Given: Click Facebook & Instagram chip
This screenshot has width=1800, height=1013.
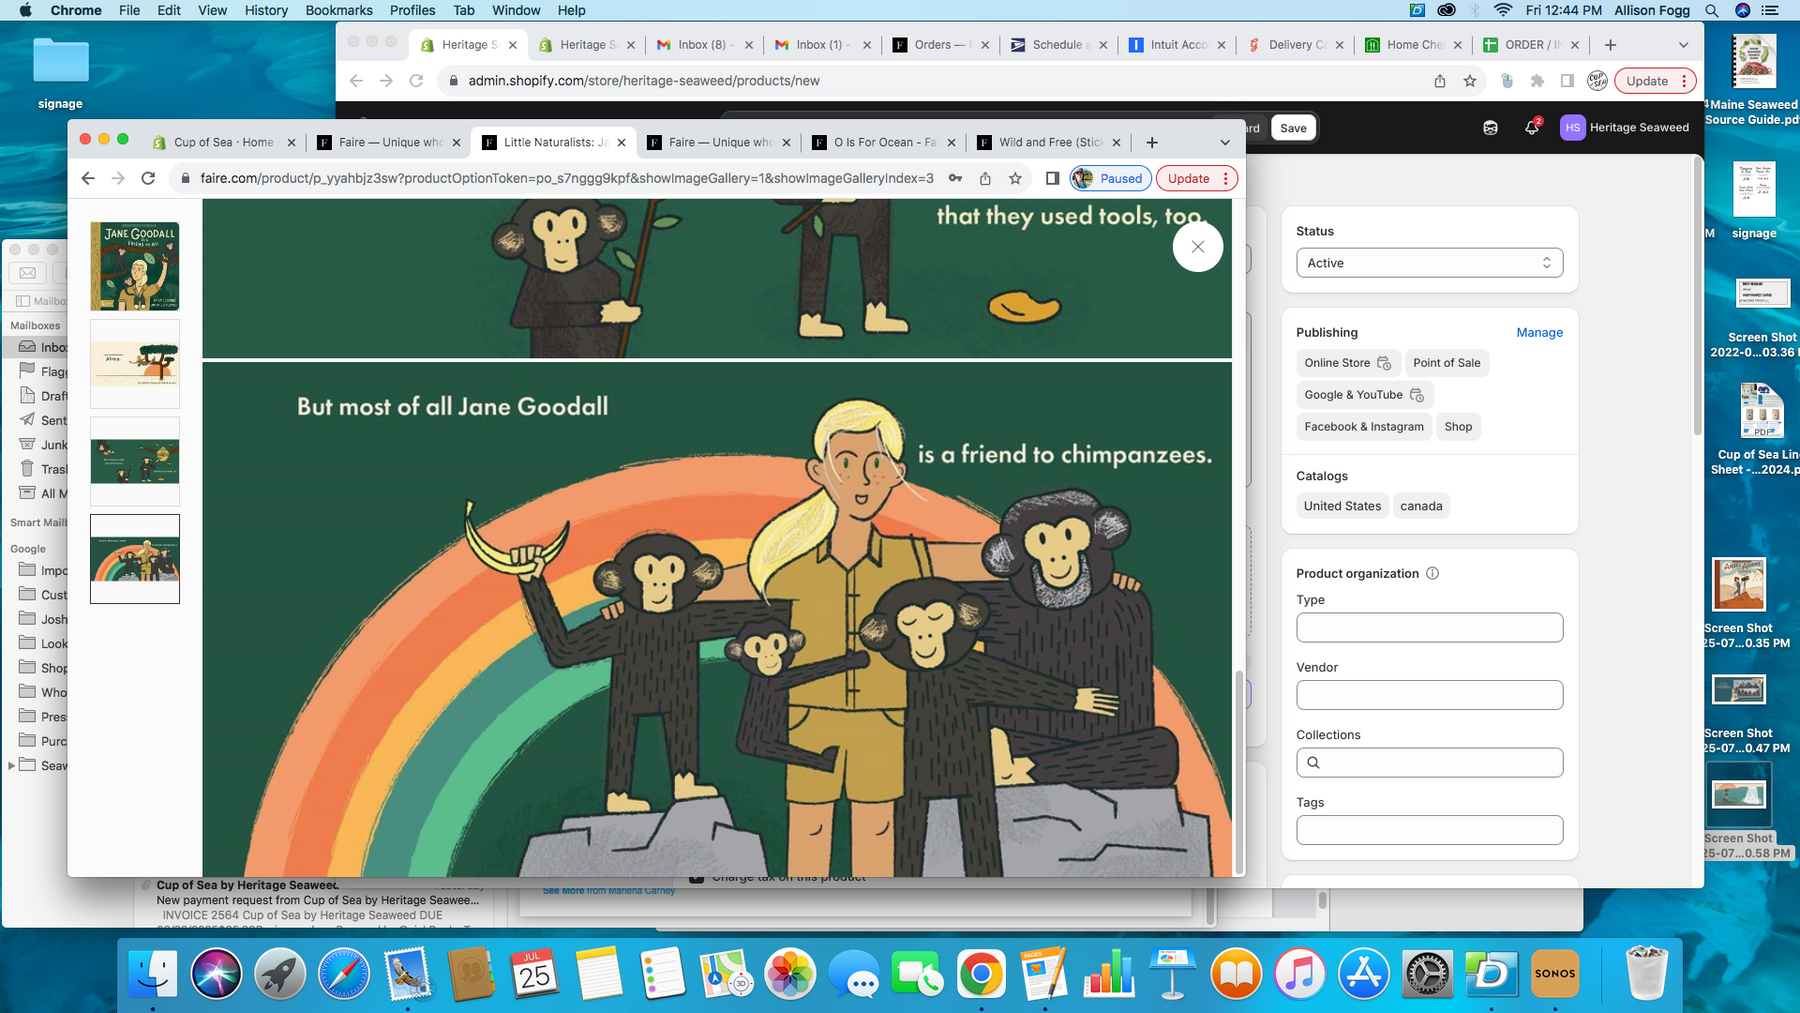Looking at the screenshot, I should (1363, 427).
